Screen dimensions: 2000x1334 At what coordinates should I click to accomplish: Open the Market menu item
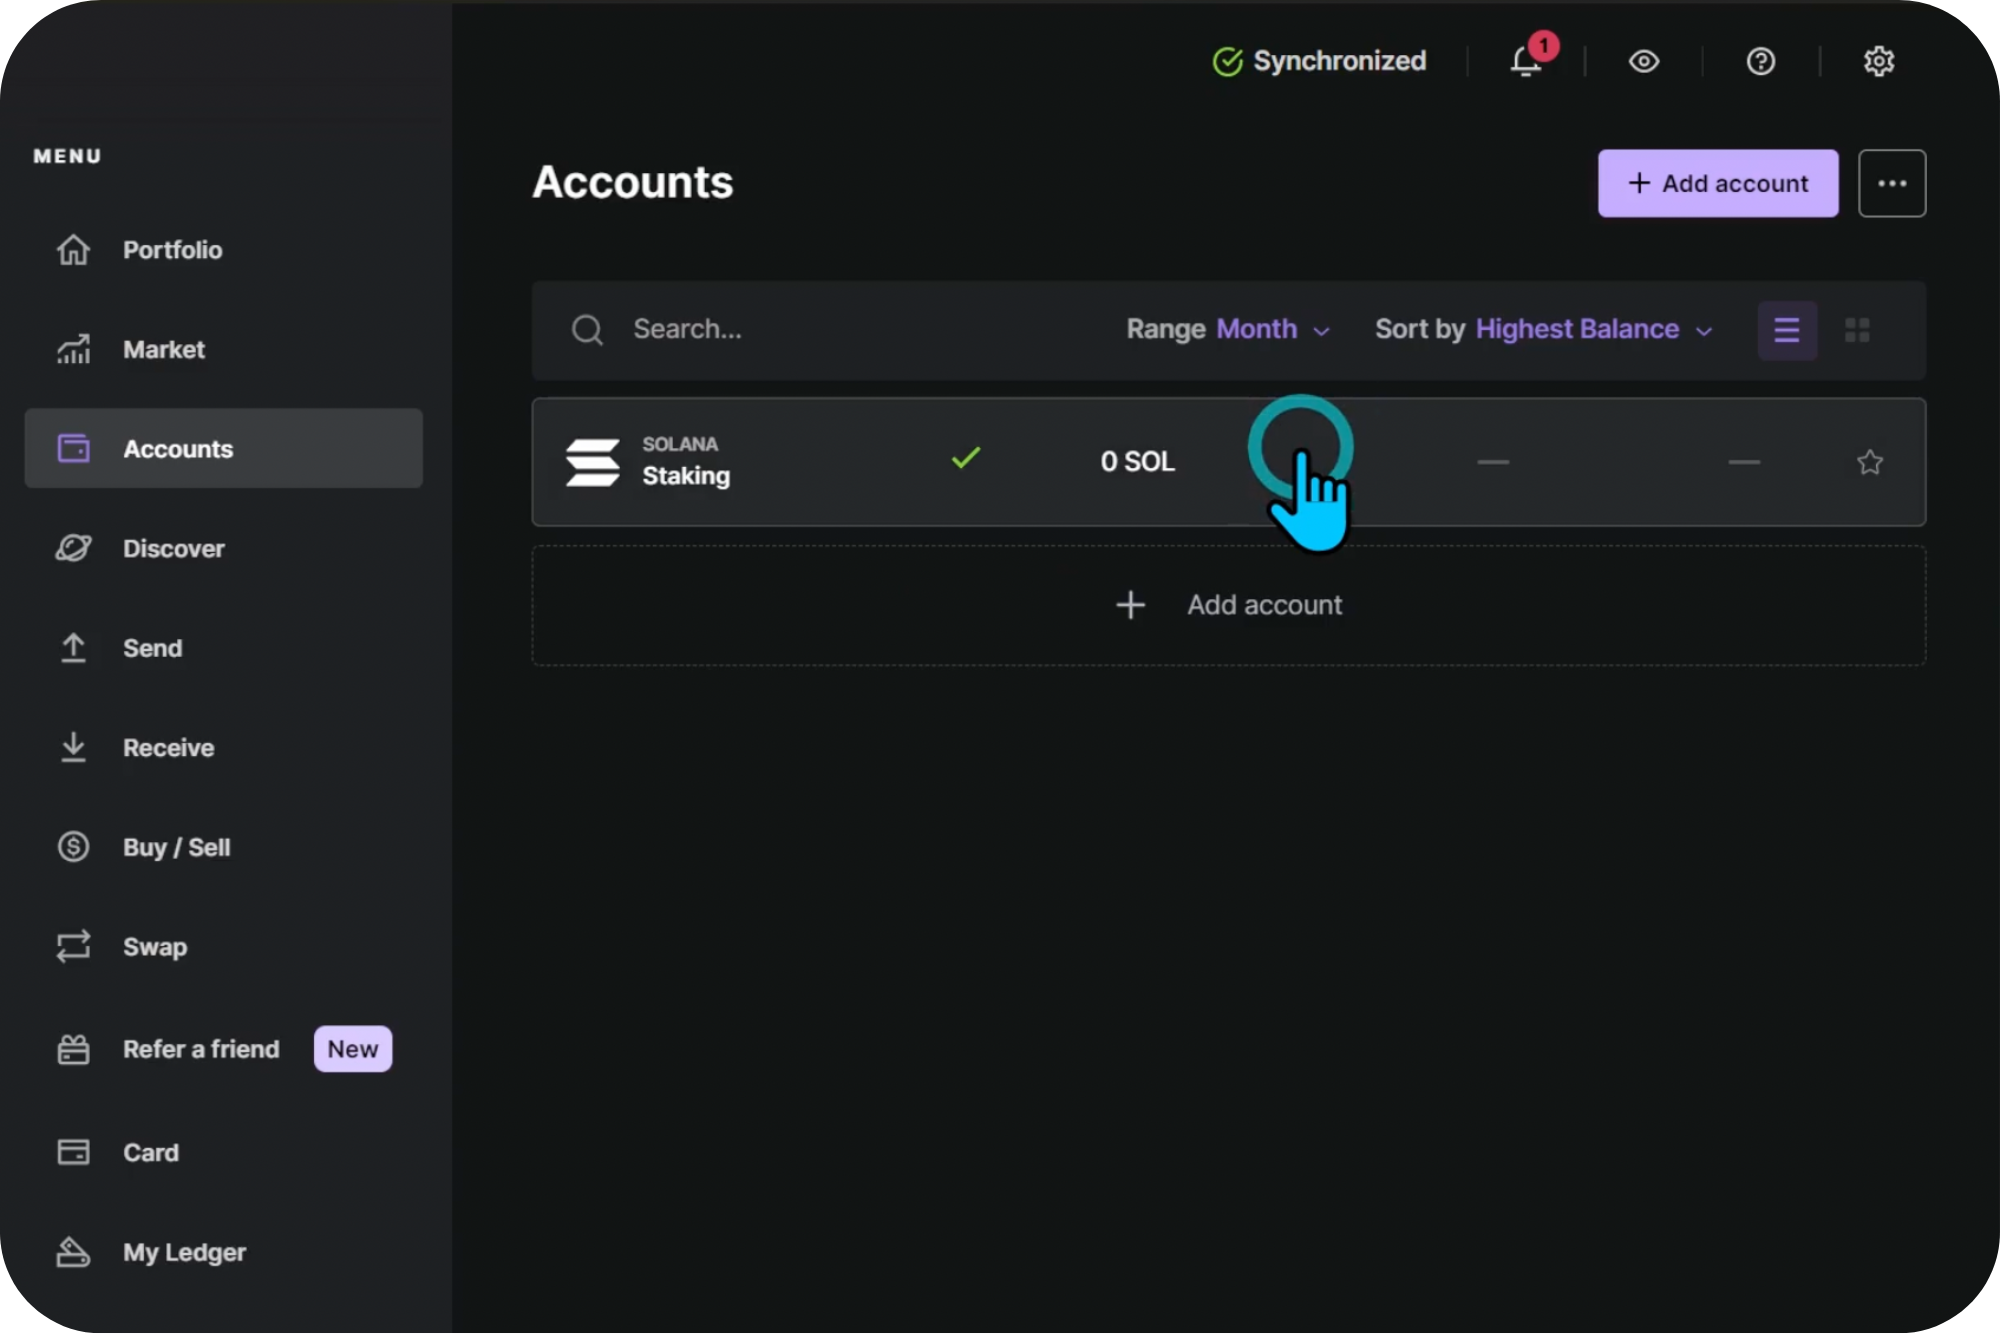pos(164,350)
